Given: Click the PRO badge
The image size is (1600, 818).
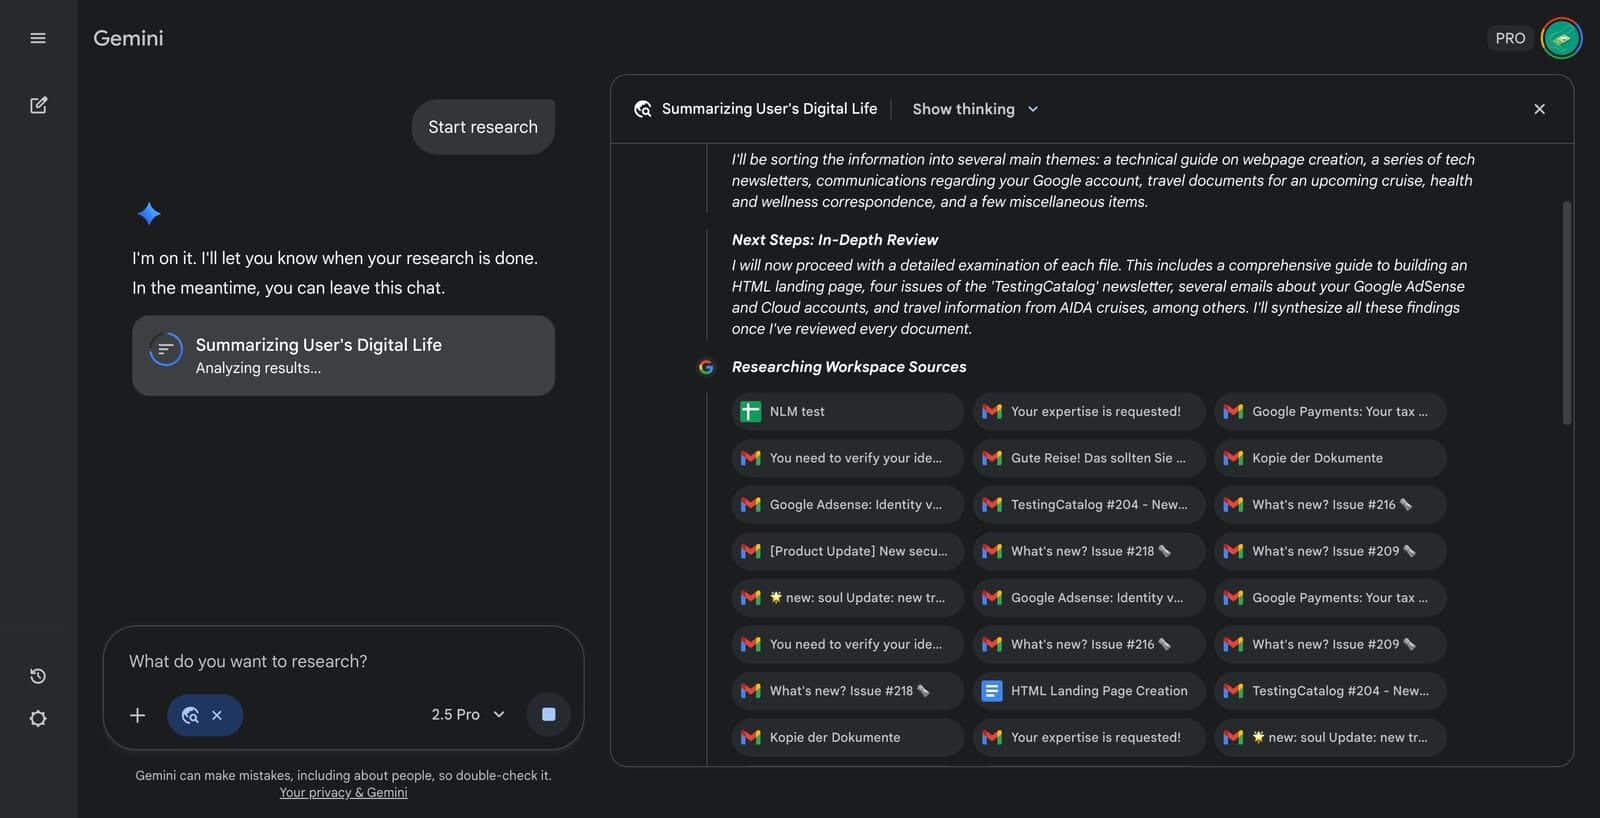Looking at the screenshot, I should point(1509,38).
